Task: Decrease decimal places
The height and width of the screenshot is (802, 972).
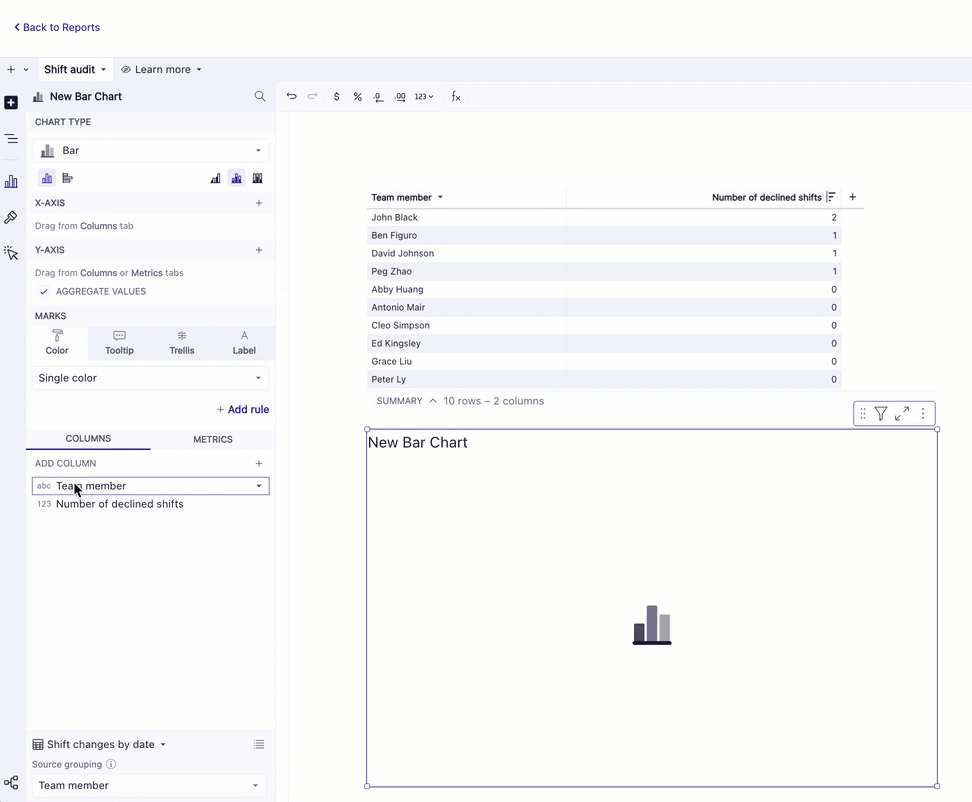Action: pyautogui.click(x=378, y=97)
